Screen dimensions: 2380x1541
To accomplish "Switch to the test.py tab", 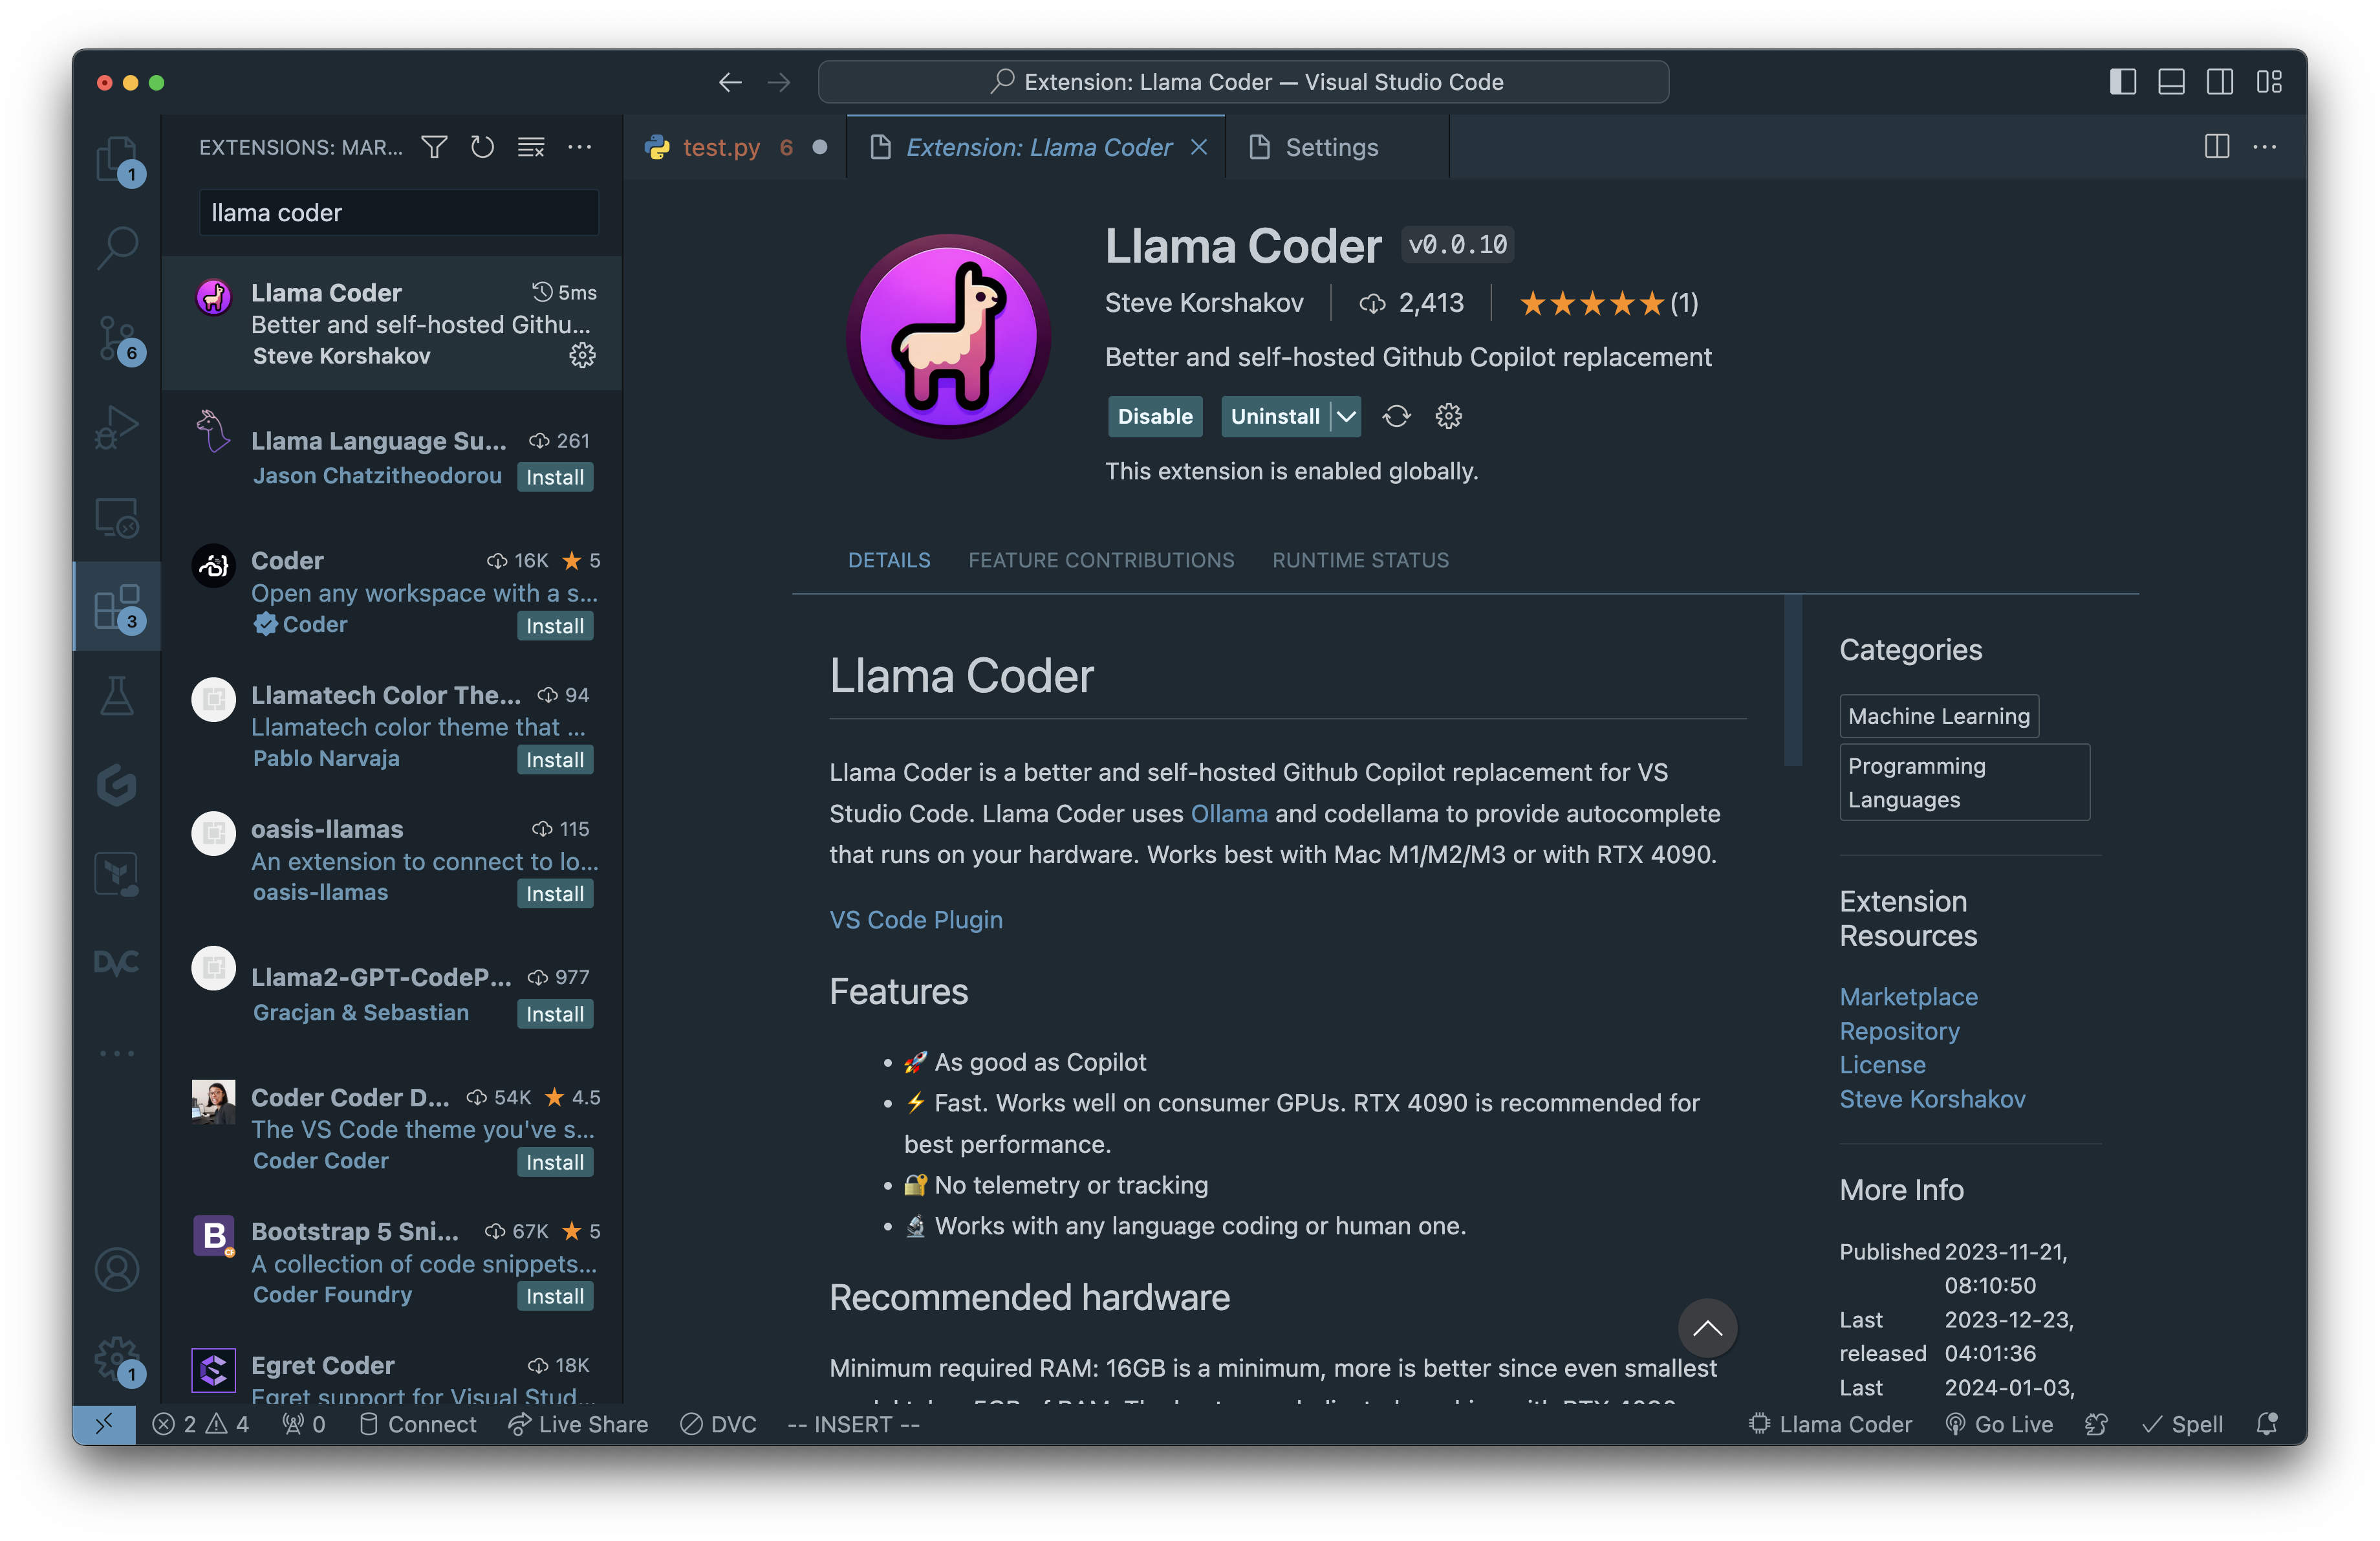I will pyautogui.click(x=720, y=147).
